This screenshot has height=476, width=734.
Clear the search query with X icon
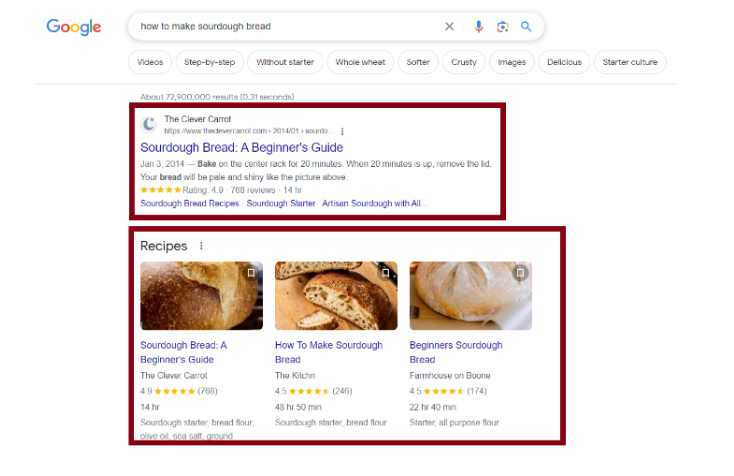click(x=449, y=26)
